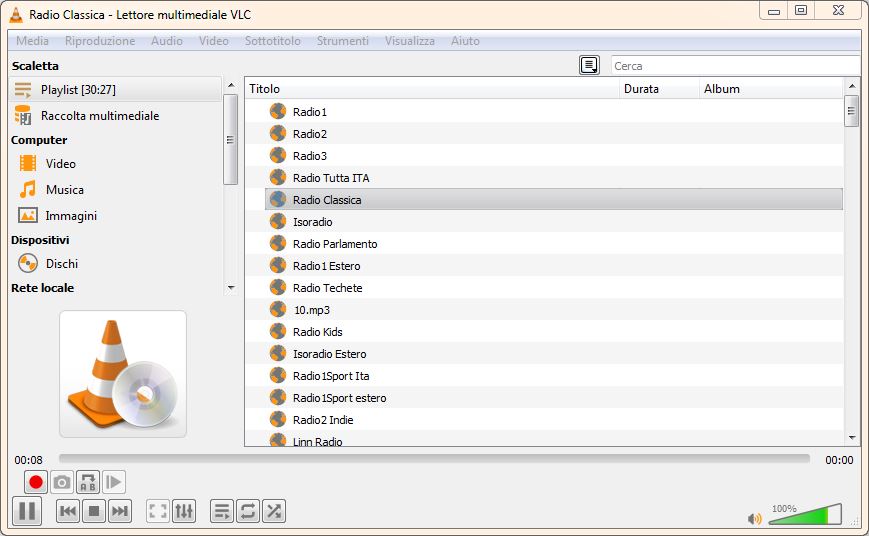Open the Visualizza menu

pyautogui.click(x=410, y=41)
